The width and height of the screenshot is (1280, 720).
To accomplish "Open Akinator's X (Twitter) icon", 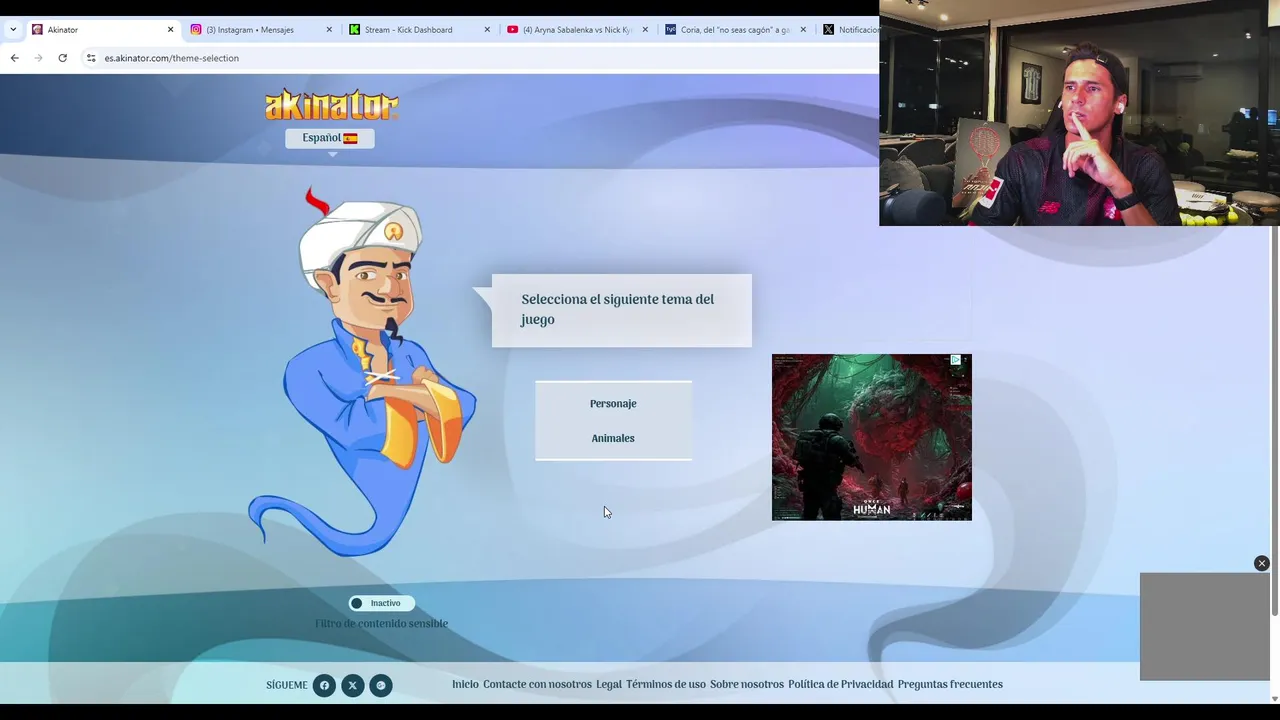I will [352, 685].
